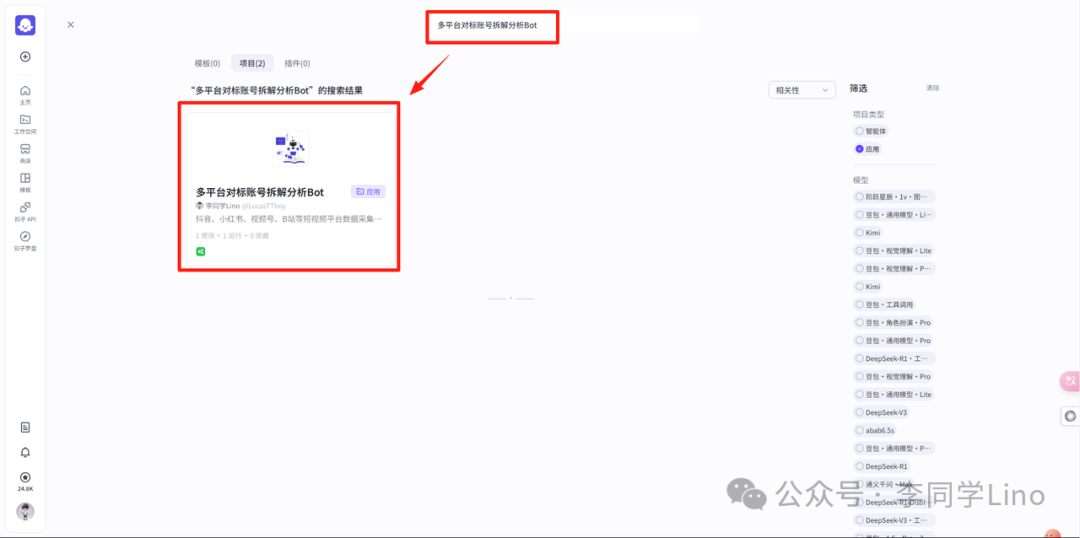The height and width of the screenshot is (538, 1080).
Task: Click the green share icon on the Bot card
Action: pos(200,251)
